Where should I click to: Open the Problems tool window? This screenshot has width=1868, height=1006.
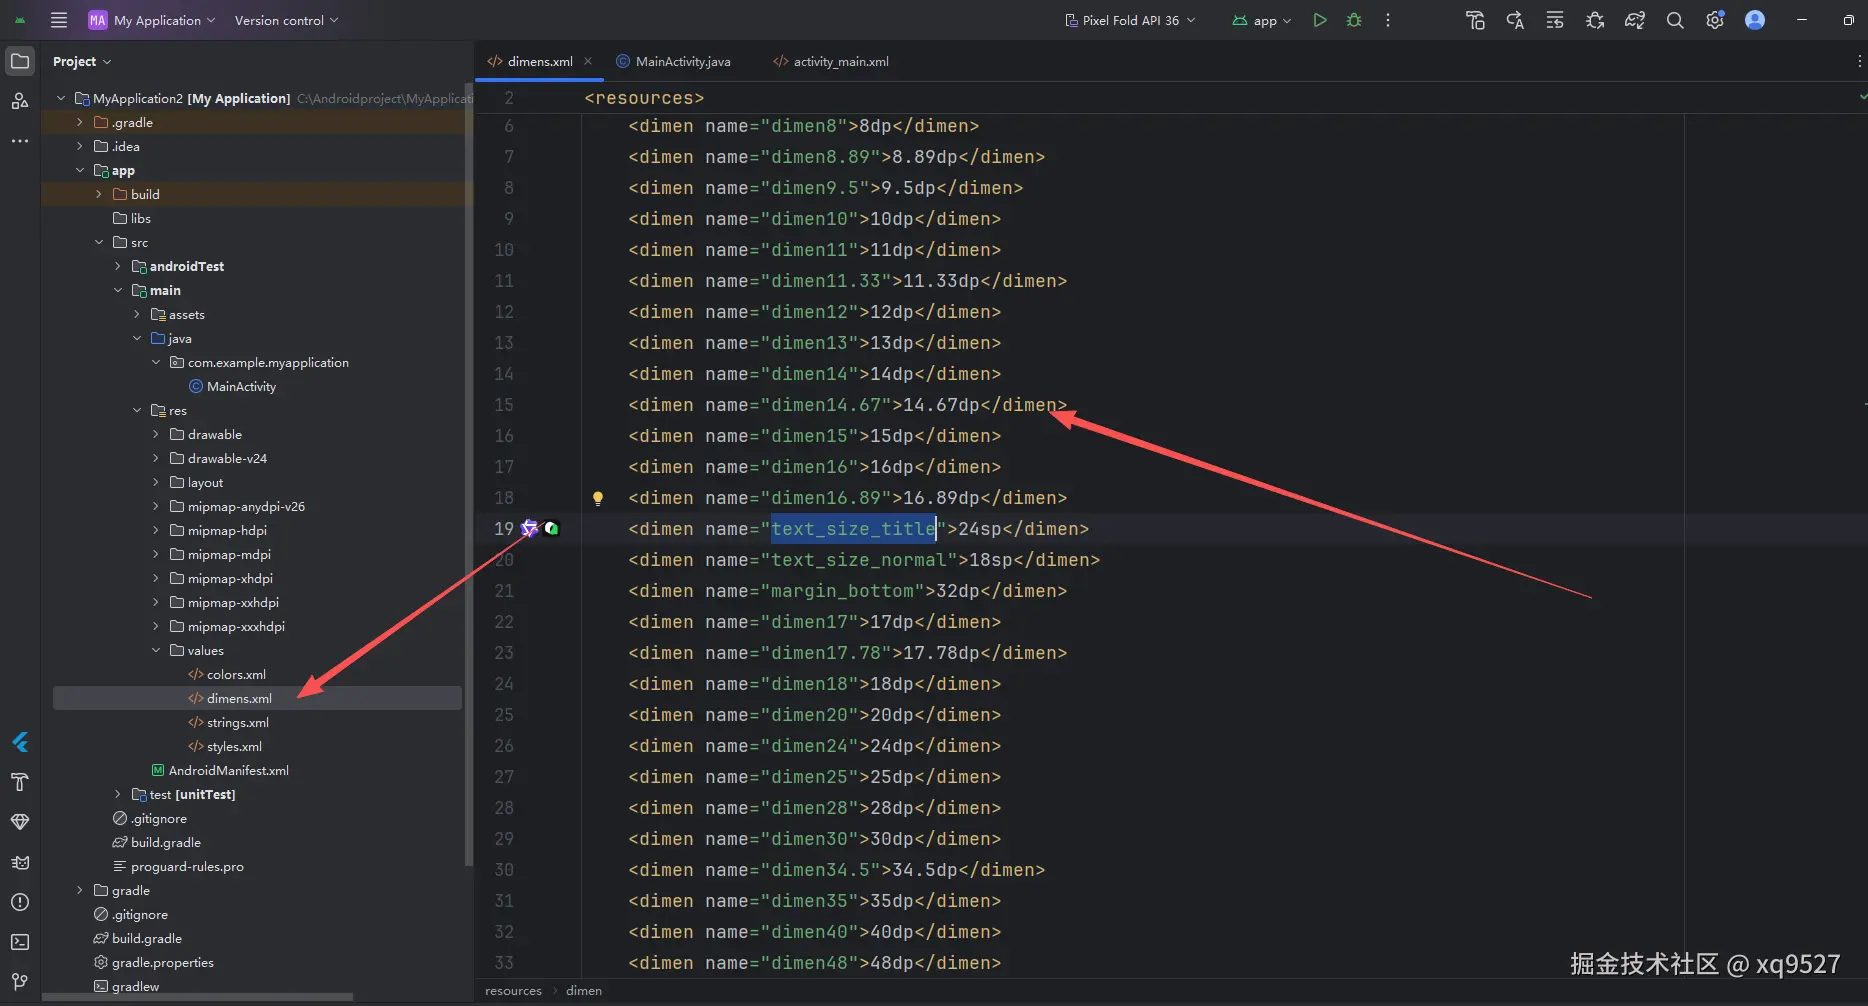point(20,902)
